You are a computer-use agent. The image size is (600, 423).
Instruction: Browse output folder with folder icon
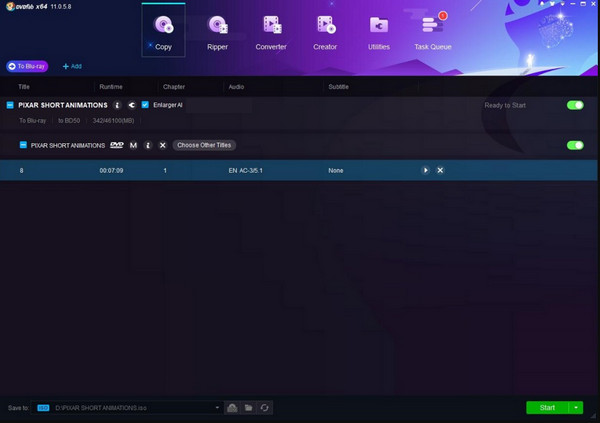click(248, 408)
